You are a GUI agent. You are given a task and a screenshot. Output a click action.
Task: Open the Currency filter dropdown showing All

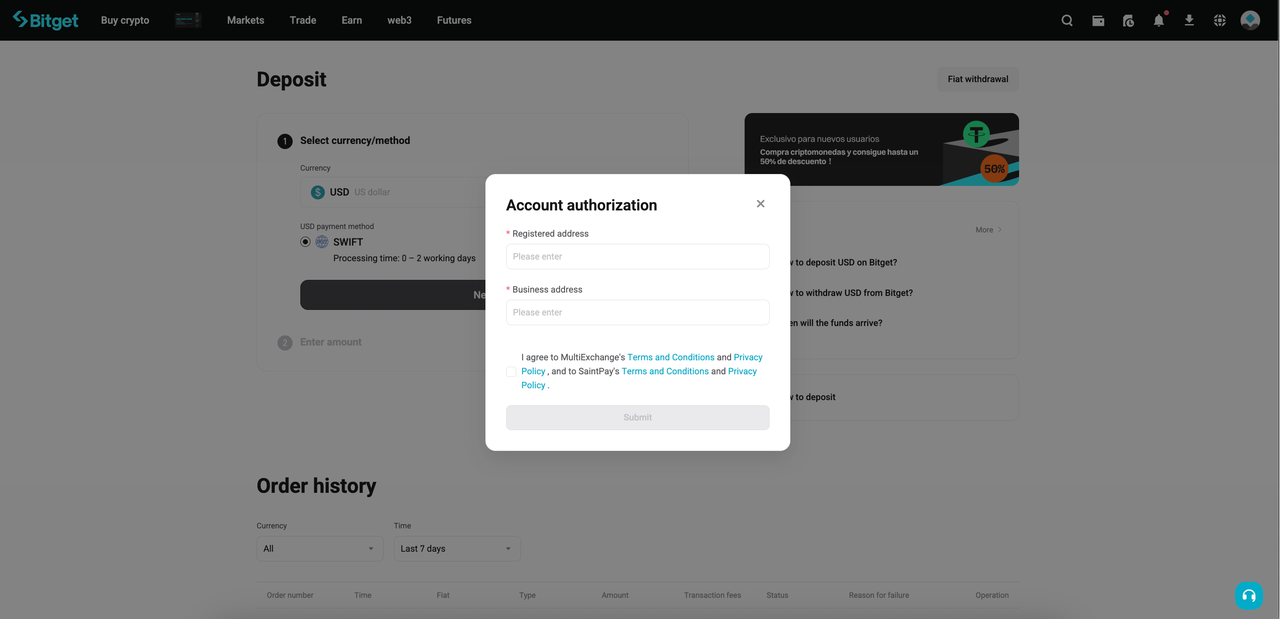coord(318,548)
